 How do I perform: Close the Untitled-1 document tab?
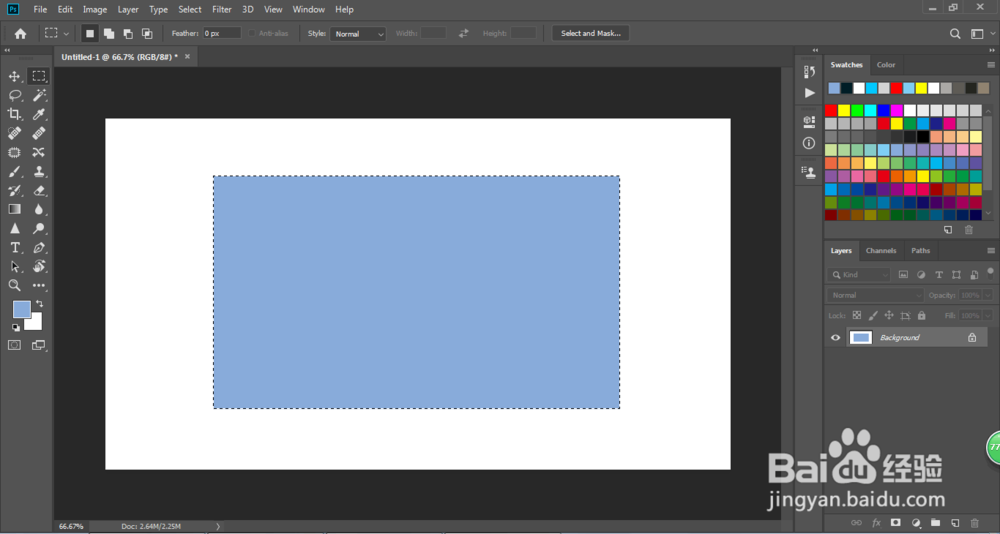pyautogui.click(x=187, y=57)
